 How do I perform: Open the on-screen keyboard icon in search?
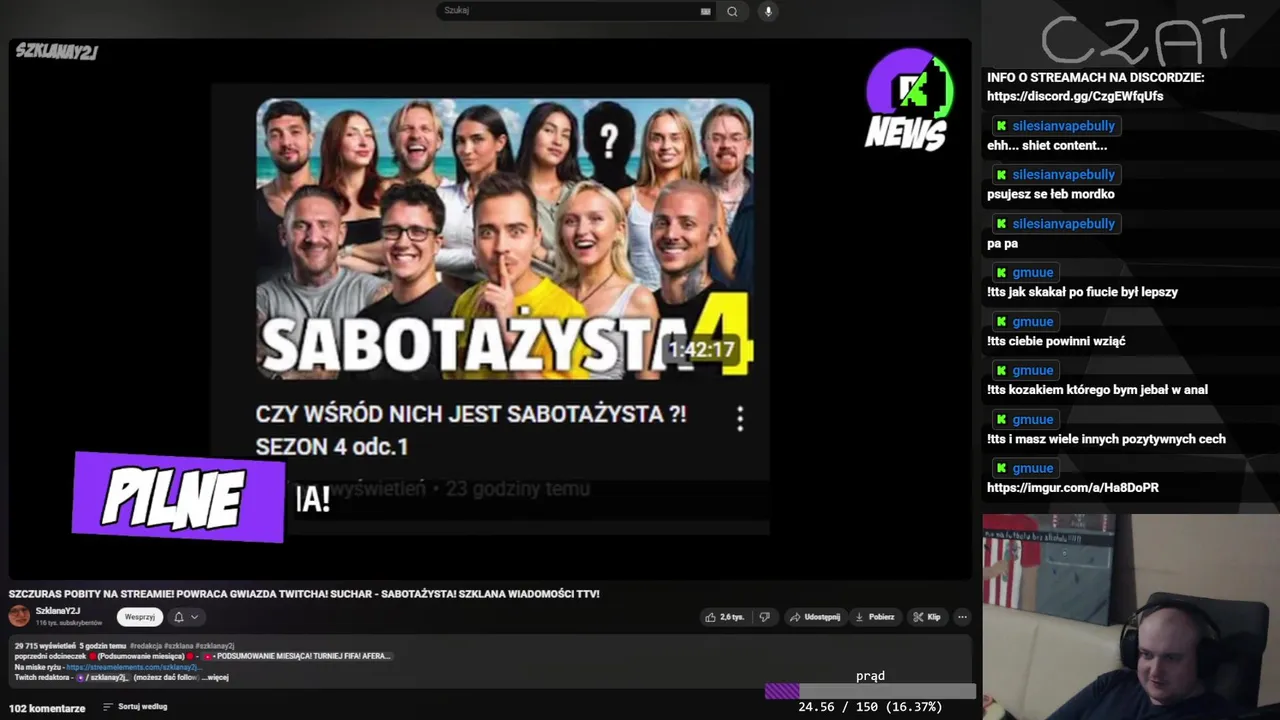(706, 11)
